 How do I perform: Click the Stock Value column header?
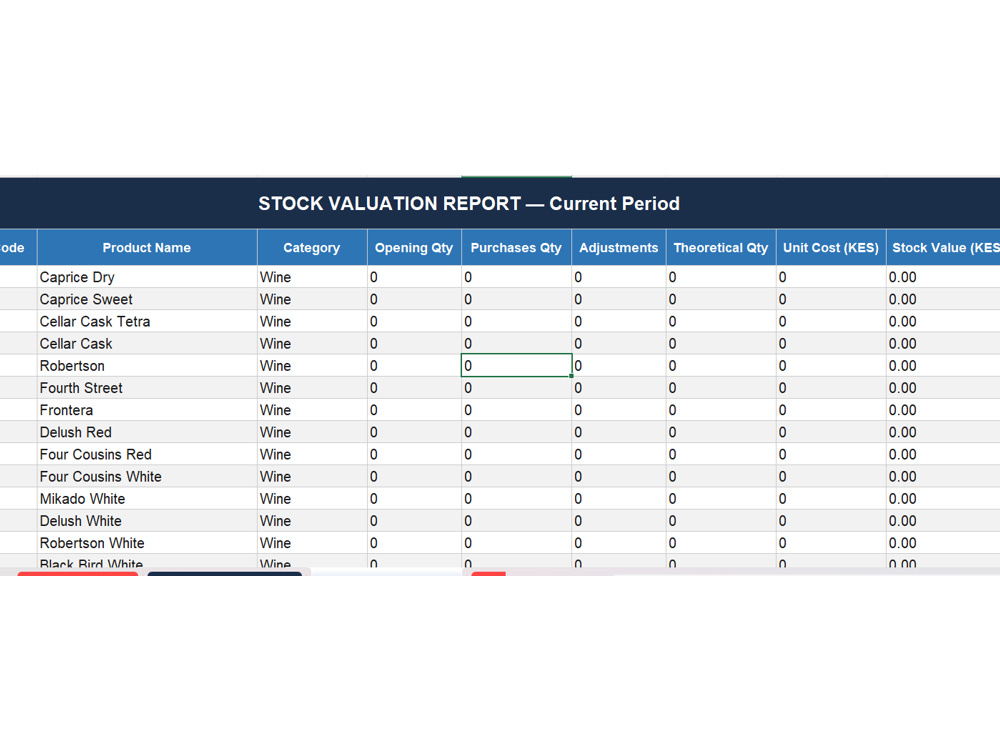[x=943, y=247]
